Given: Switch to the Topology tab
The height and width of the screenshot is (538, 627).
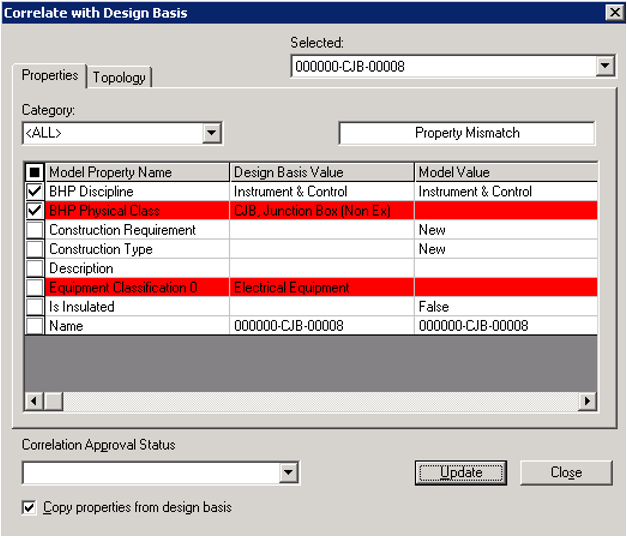Looking at the screenshot, I should point(119,77).
